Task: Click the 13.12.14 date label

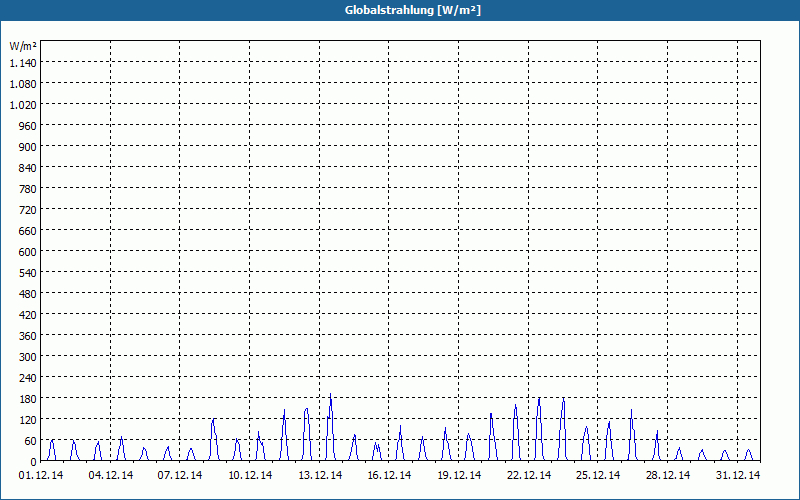Action: click(x=320, y=476)
